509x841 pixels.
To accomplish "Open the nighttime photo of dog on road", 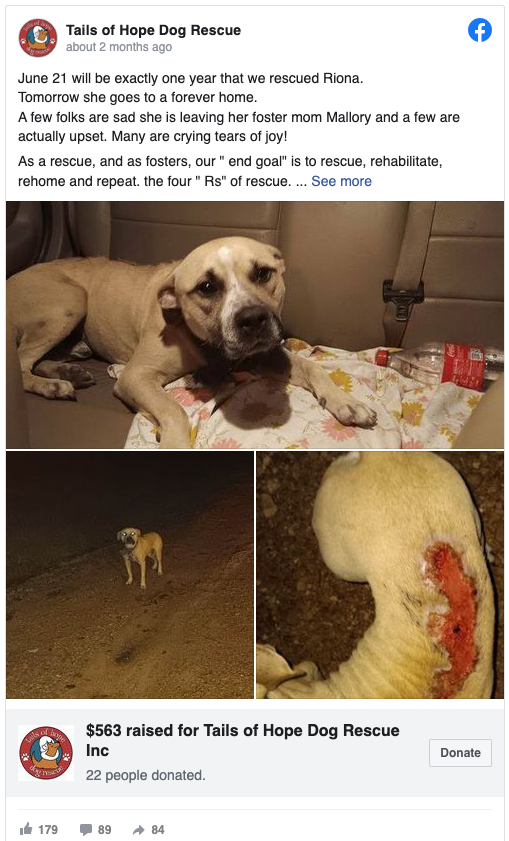I will (x=130, y=575).
